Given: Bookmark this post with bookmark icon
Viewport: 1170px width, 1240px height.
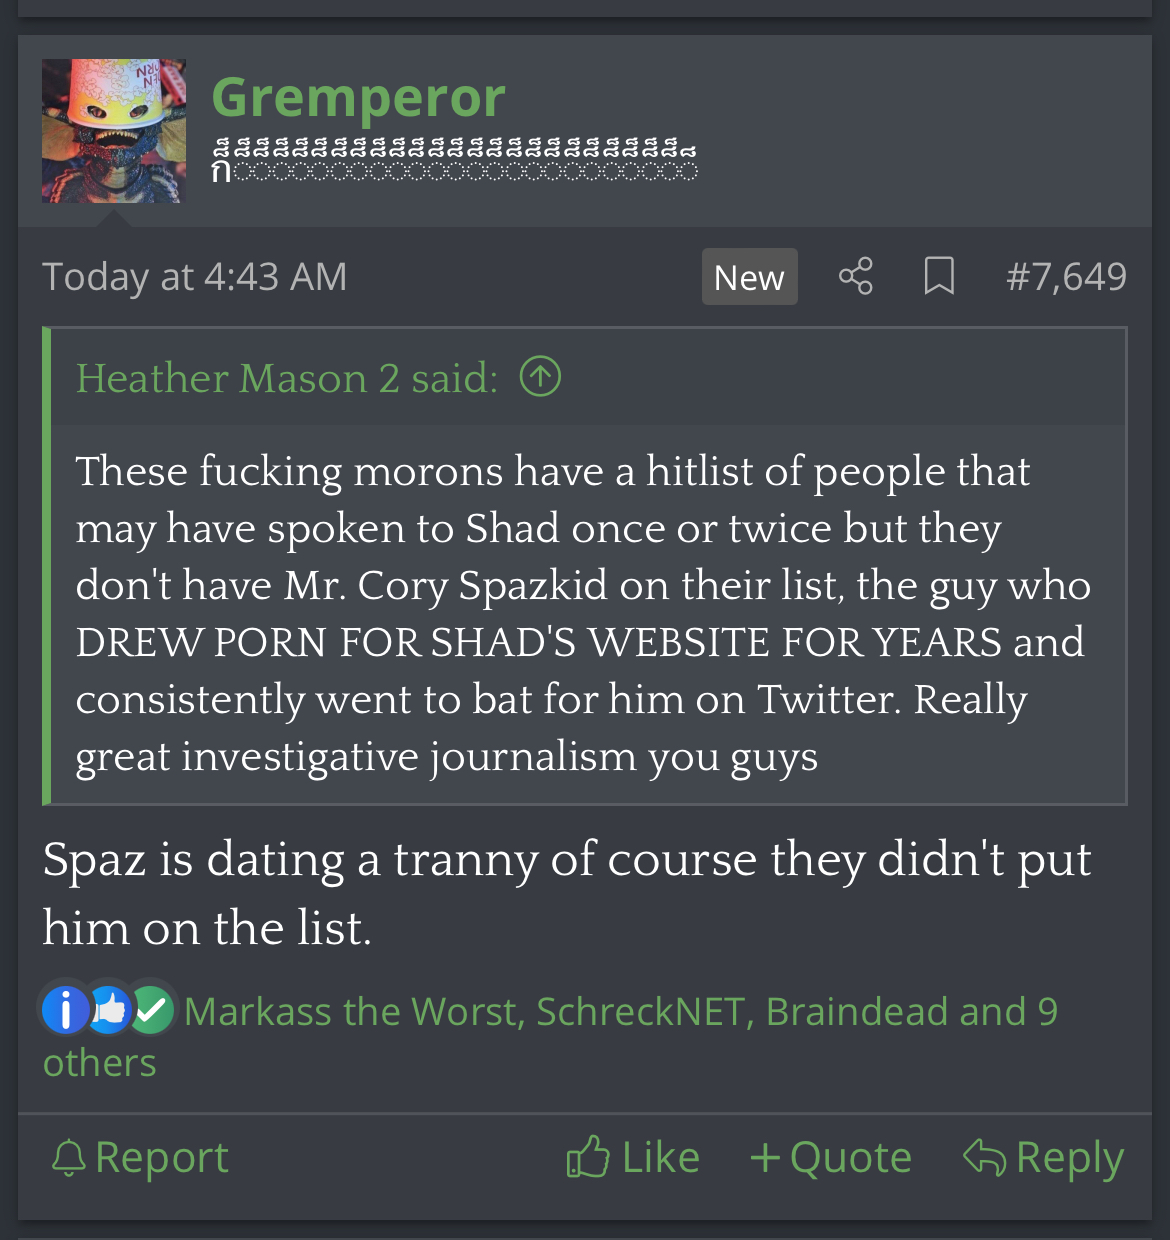Looking at the screenshot, I should coord(938,276).
